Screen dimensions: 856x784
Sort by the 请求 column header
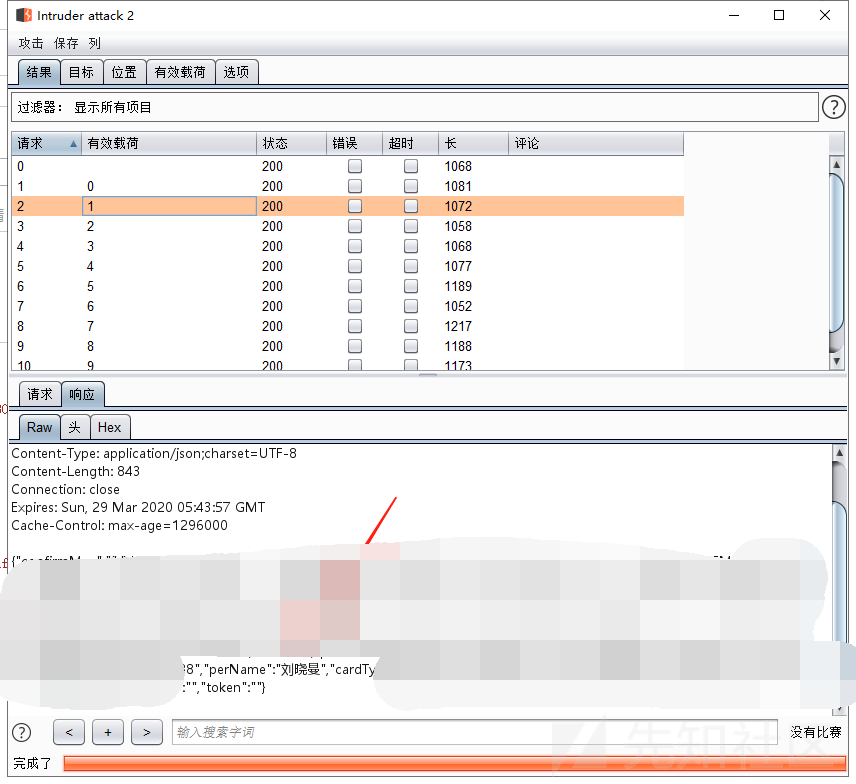point(47,144)
